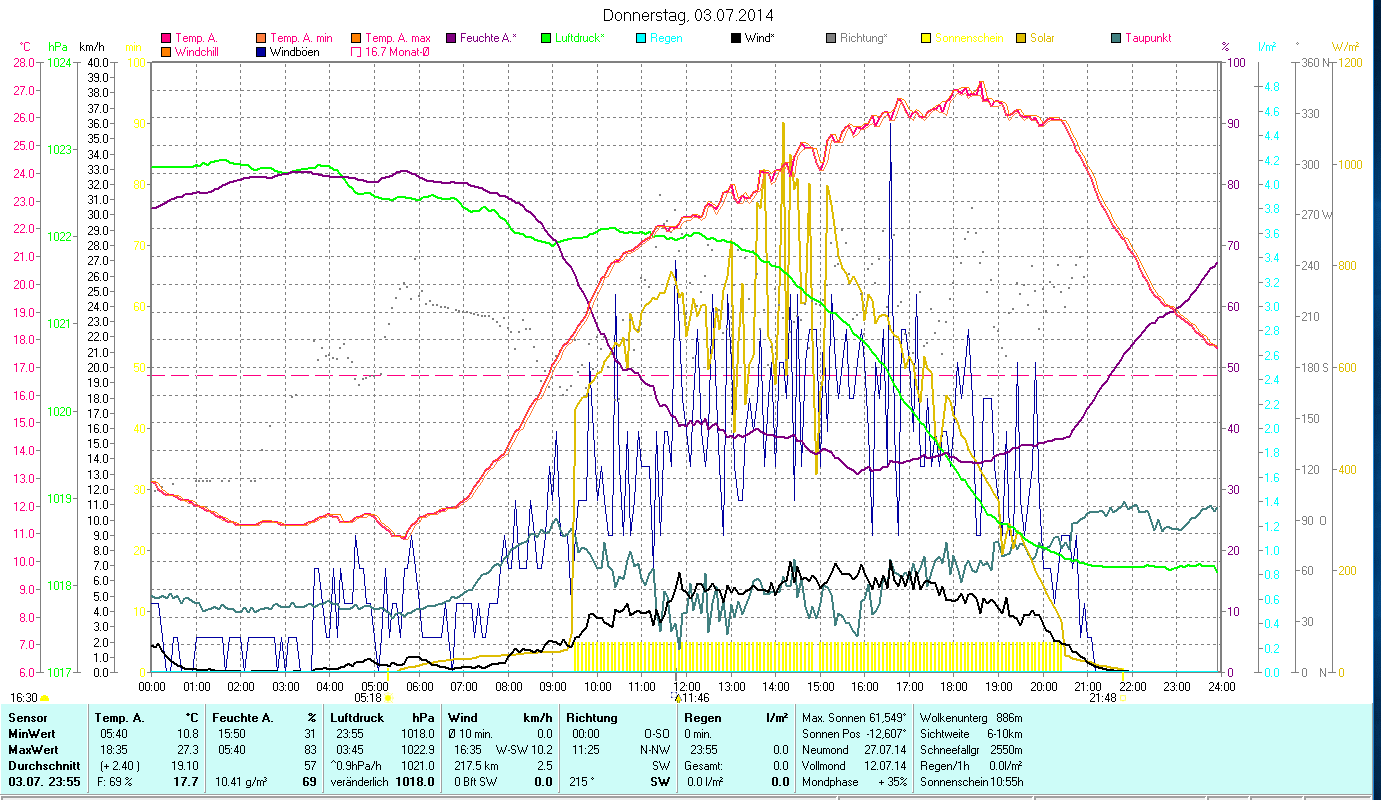The image size is (1381, 800).
Task: Click the yellow marker beside 16:30
Action: click(45, 698)
